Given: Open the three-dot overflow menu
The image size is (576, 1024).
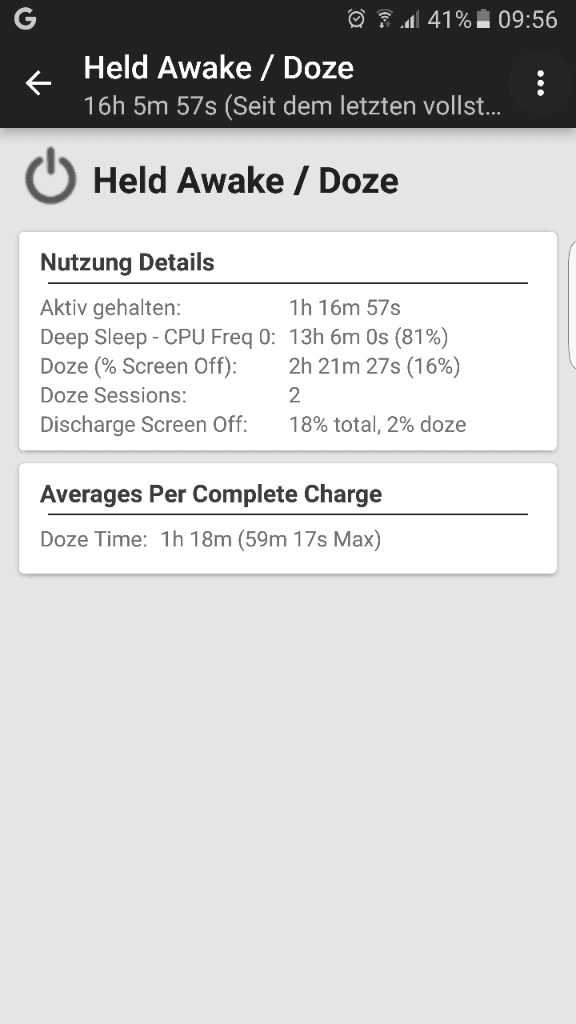Looking at the screenshot, I should point(540,84).
